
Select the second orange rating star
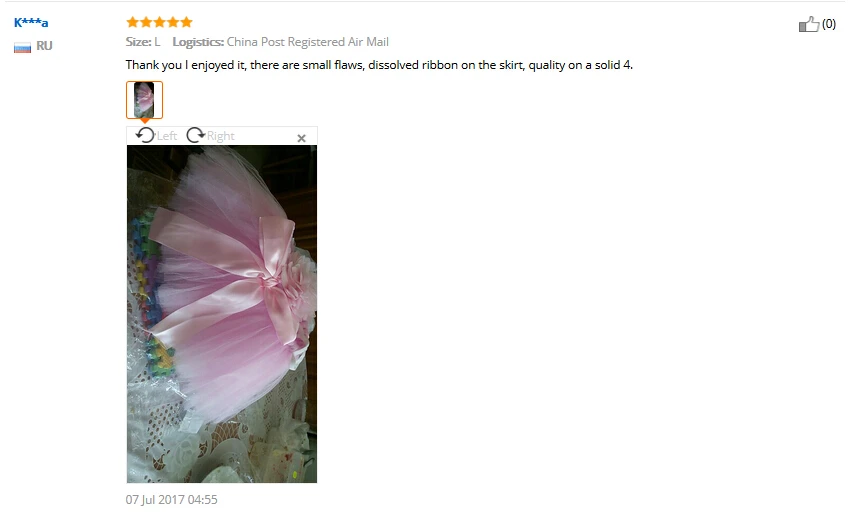(x=146, y=22)
